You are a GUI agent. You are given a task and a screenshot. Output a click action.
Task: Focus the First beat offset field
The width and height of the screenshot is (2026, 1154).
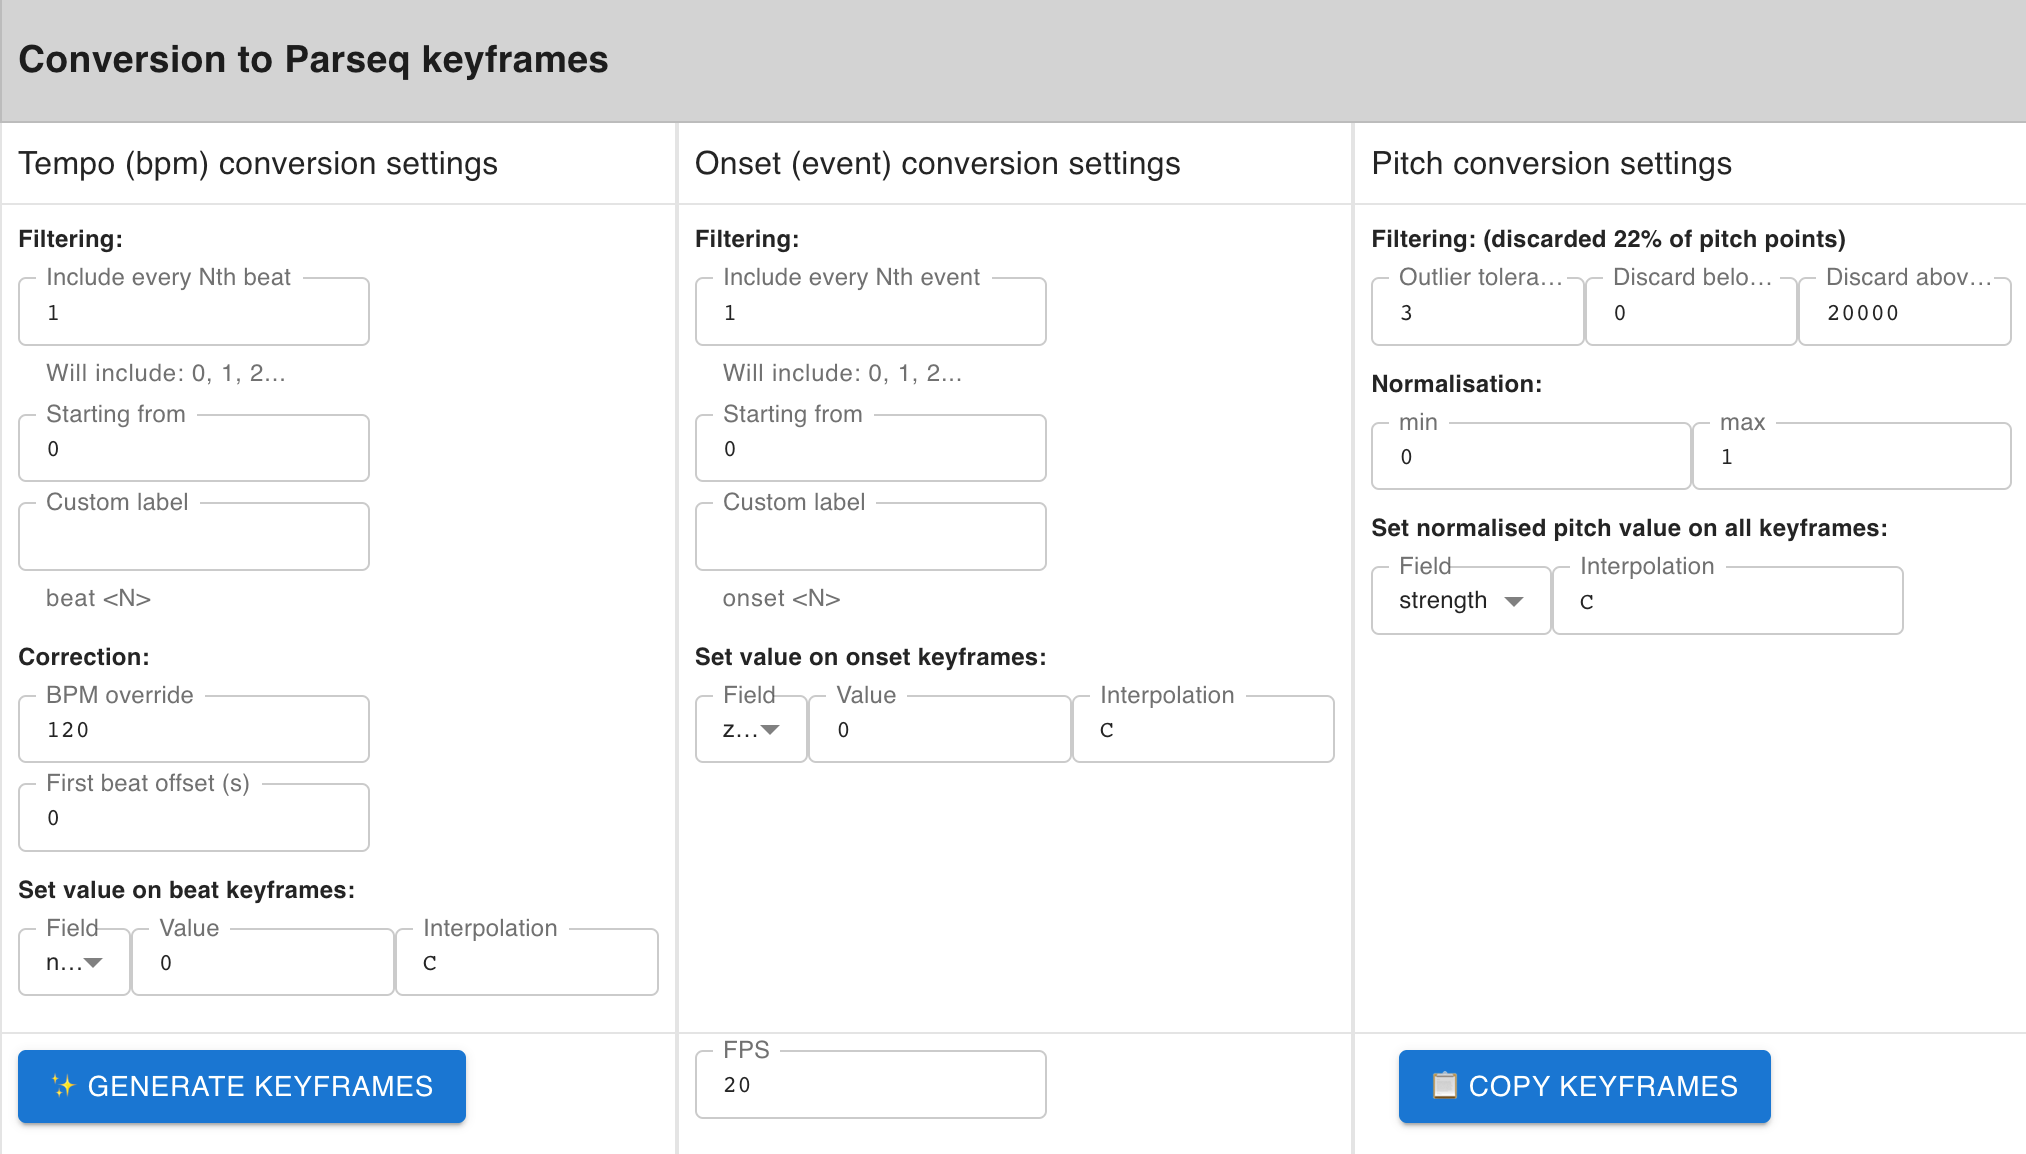(x=194, y=817)
